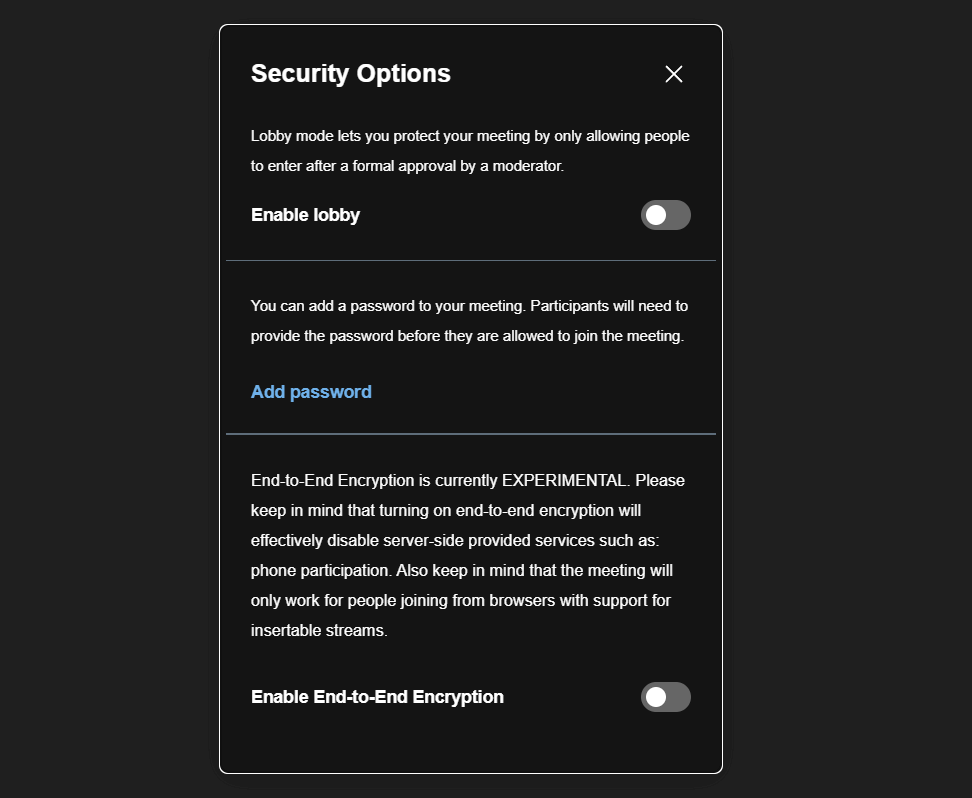Click the divider line below Add password

pos(470,434)
